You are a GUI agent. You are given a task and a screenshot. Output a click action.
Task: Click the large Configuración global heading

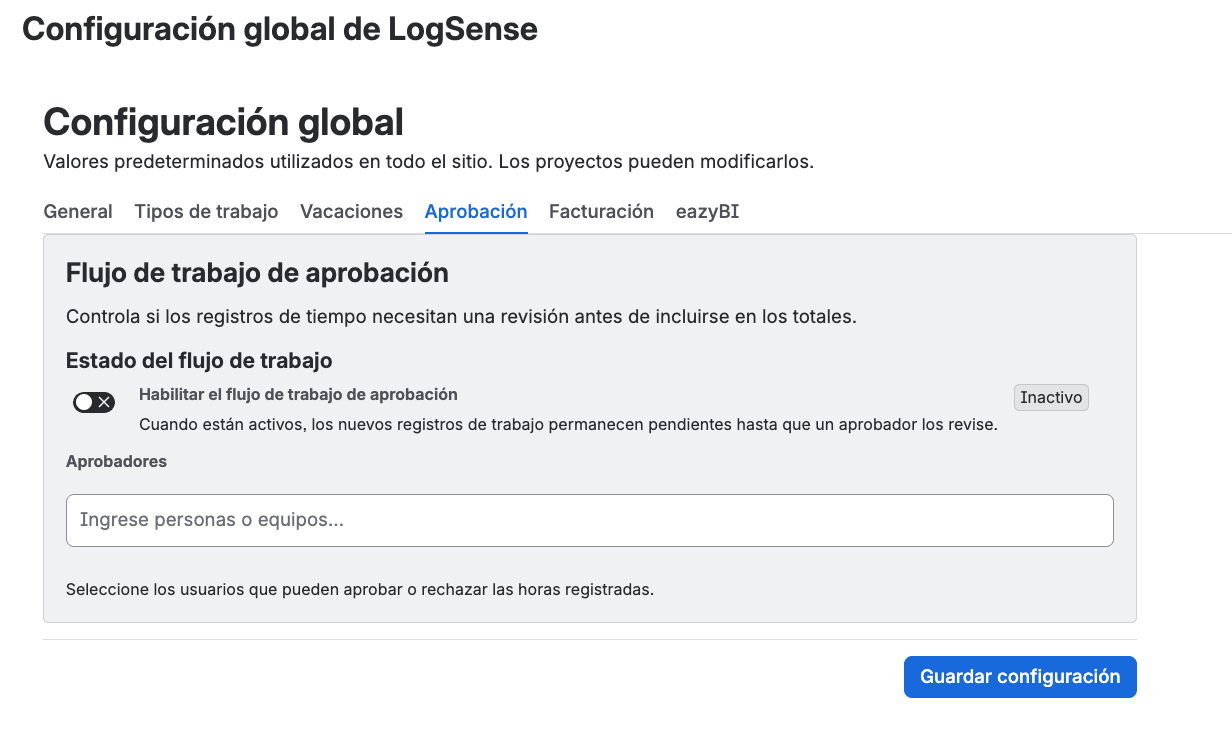click(224, 122)
